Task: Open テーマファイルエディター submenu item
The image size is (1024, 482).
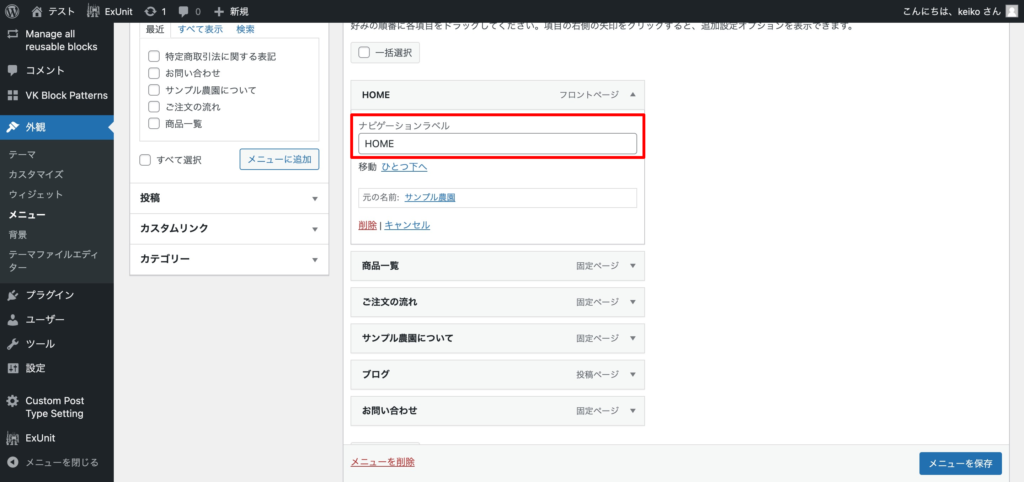Action: (54, 261)
